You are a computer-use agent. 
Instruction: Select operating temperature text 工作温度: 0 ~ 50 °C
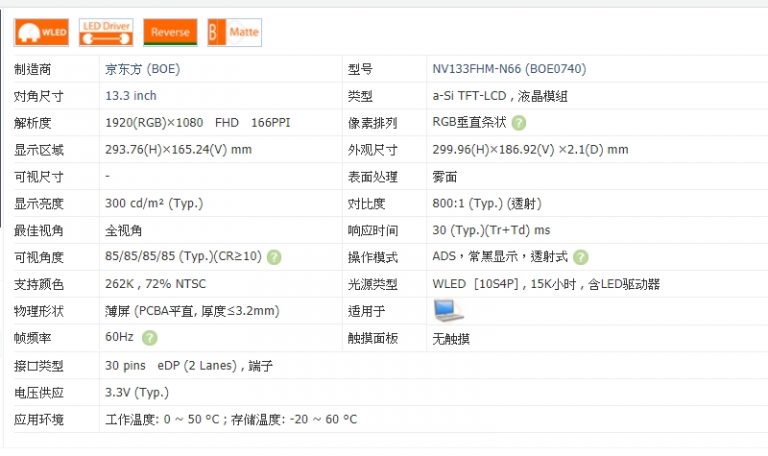coord(162,420)
